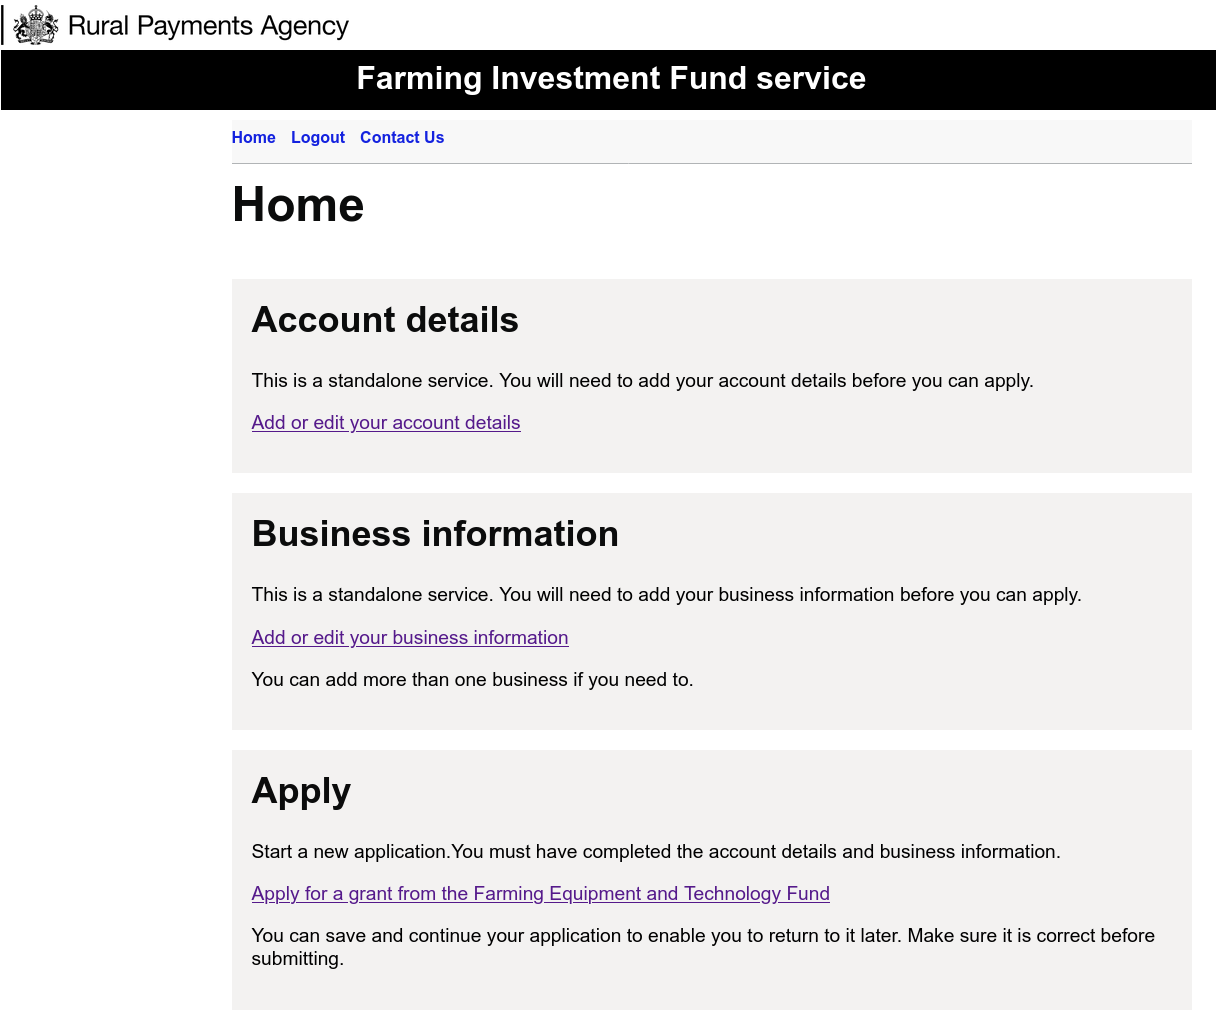Click the royal crest logo icon
The width and height of the screenshot is (1216, 1026).
click(36, 25)
